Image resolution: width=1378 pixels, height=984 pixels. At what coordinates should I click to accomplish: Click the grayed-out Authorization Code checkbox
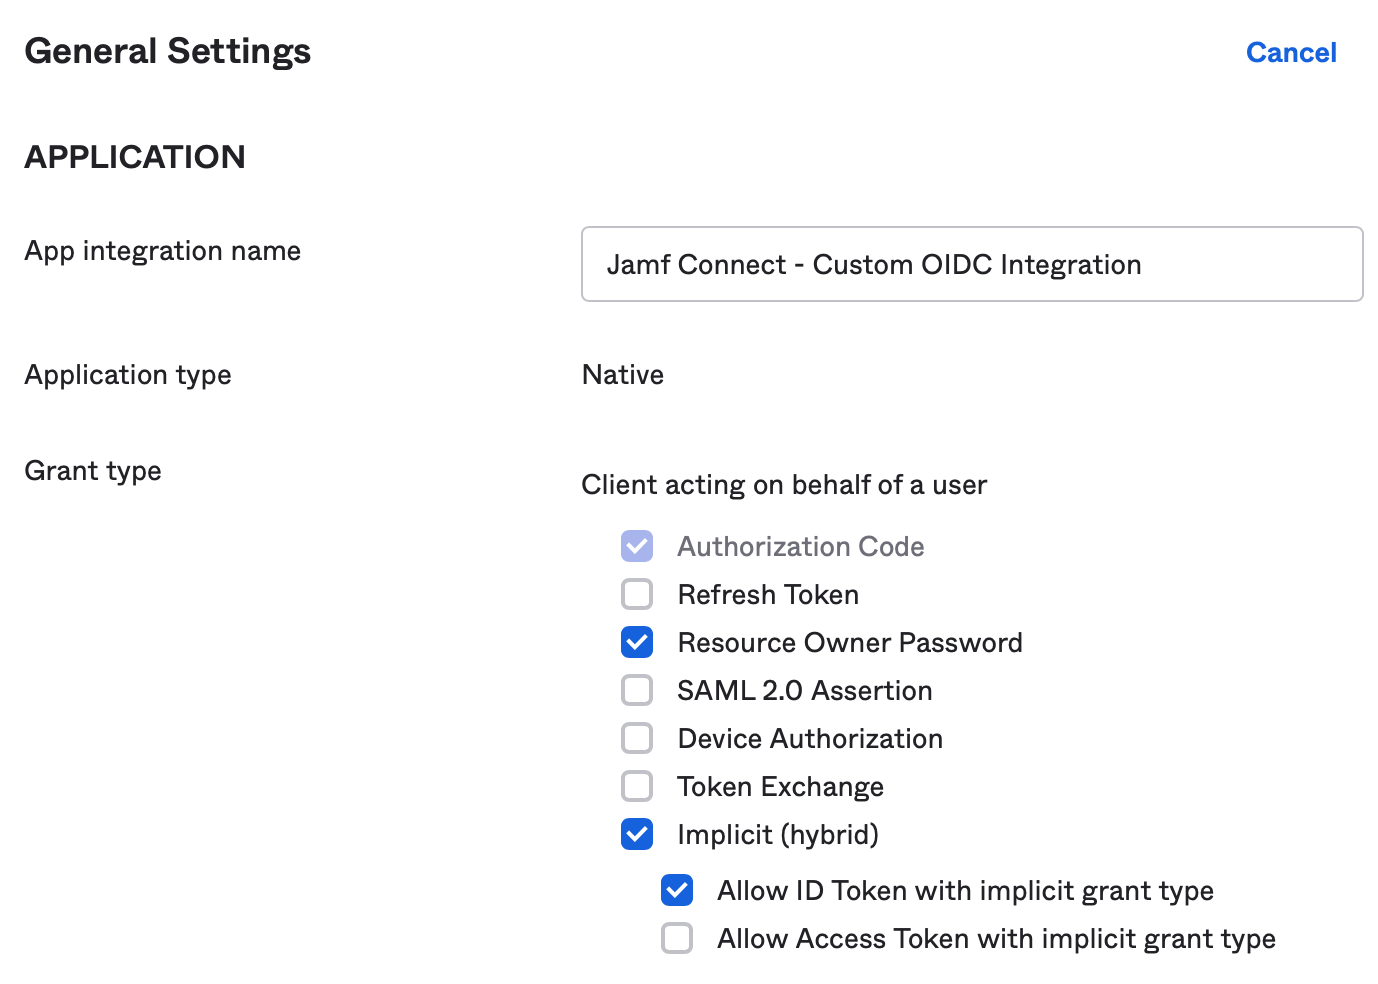coord(637,546)
